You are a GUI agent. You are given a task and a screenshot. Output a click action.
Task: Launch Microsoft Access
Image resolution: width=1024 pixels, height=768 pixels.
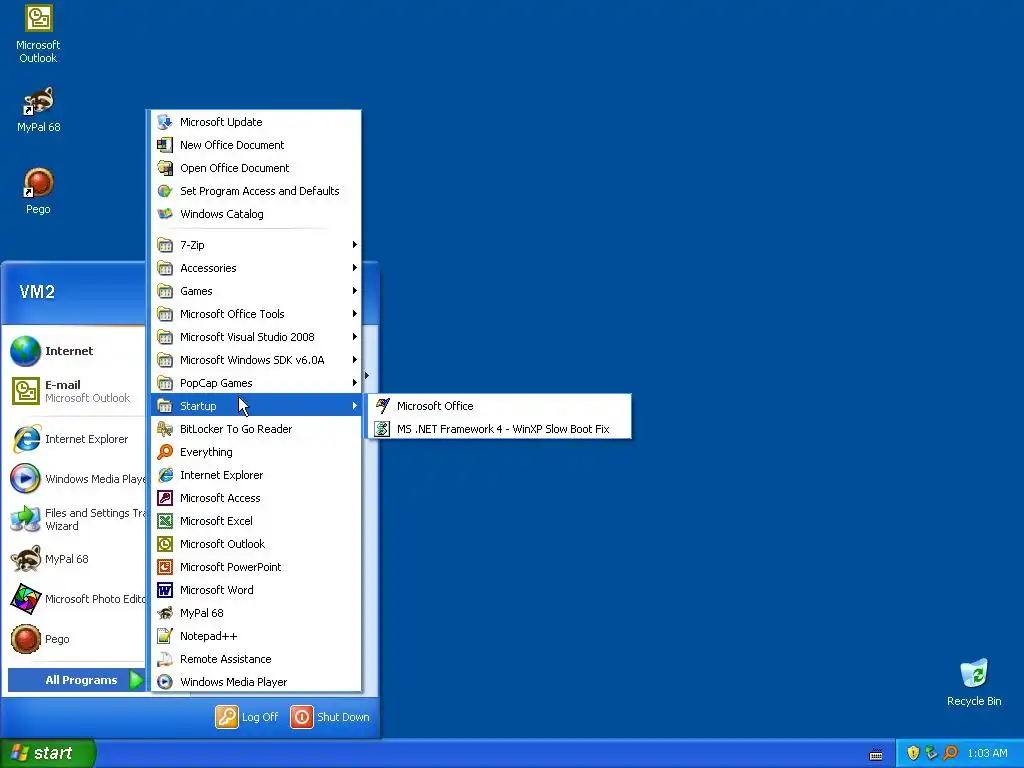256,498
